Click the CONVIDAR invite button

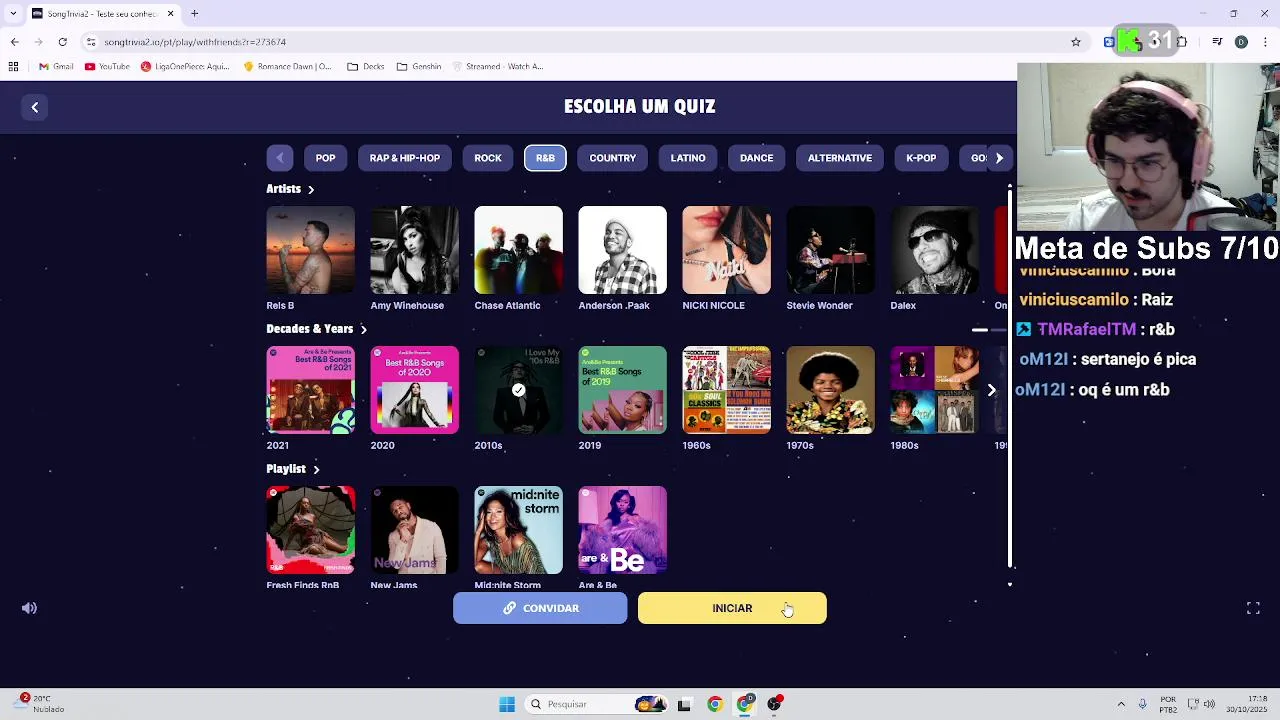[540, 608]
